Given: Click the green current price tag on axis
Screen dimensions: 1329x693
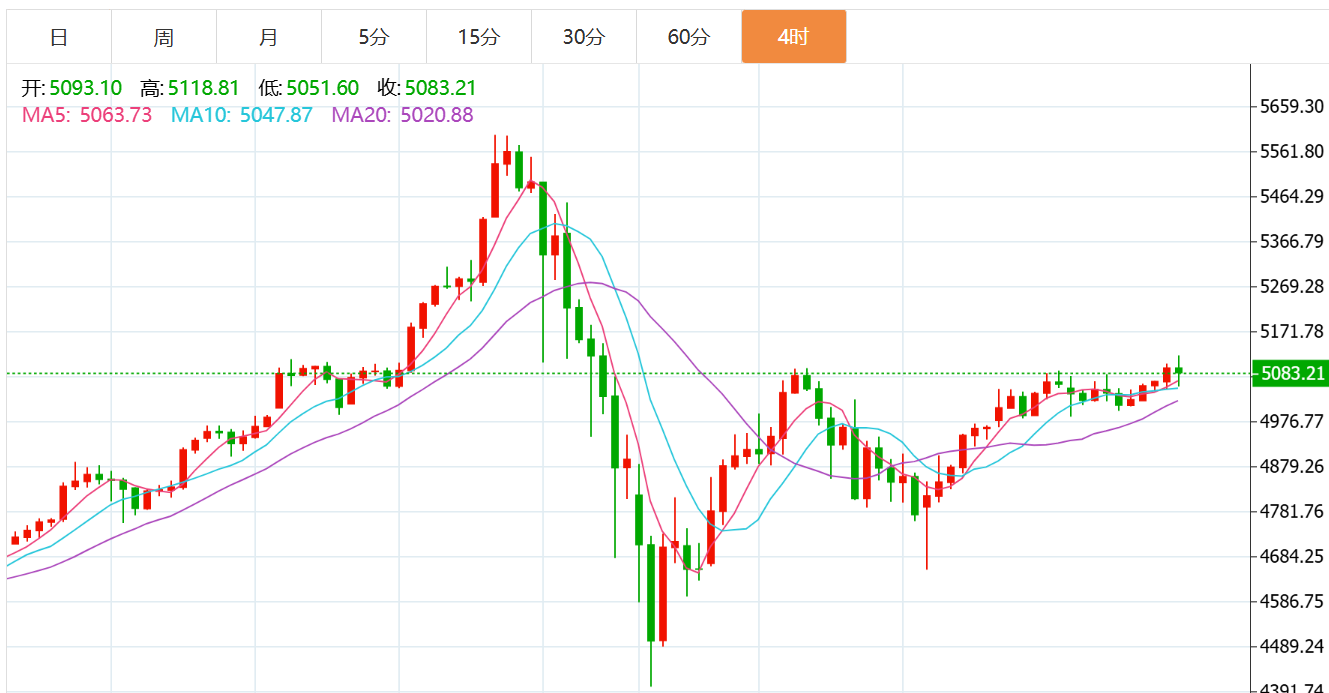Looking at the screenshot, I should pos(1291,374).
